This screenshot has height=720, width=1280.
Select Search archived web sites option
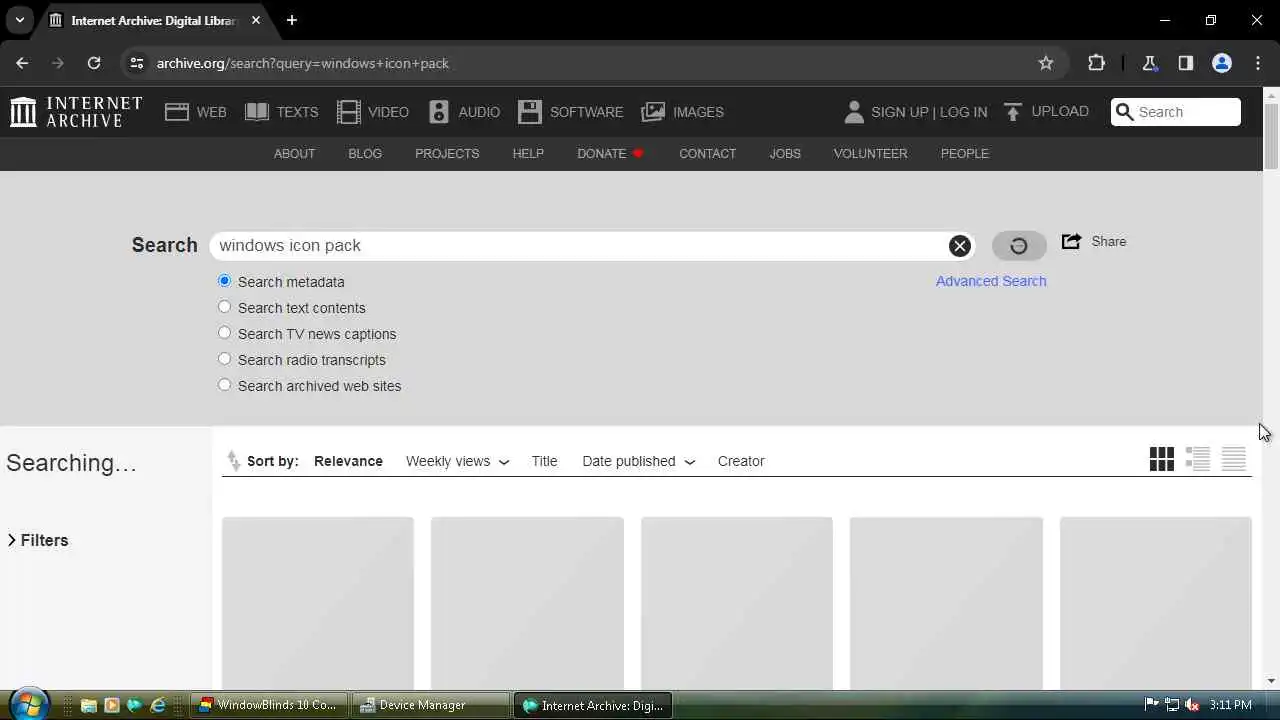pyautogui.click(x=224, y=385)
